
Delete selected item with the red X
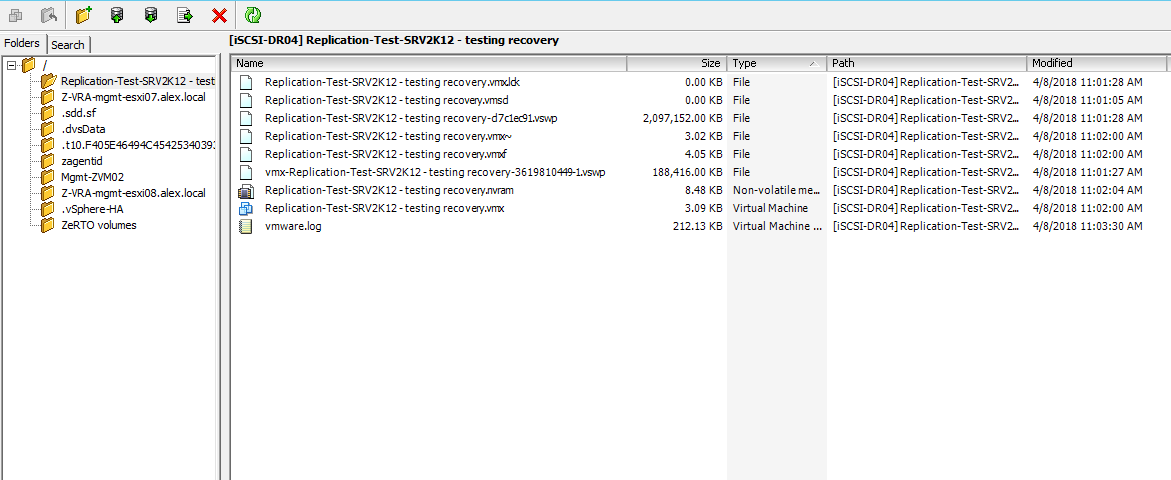coord(220,15)
